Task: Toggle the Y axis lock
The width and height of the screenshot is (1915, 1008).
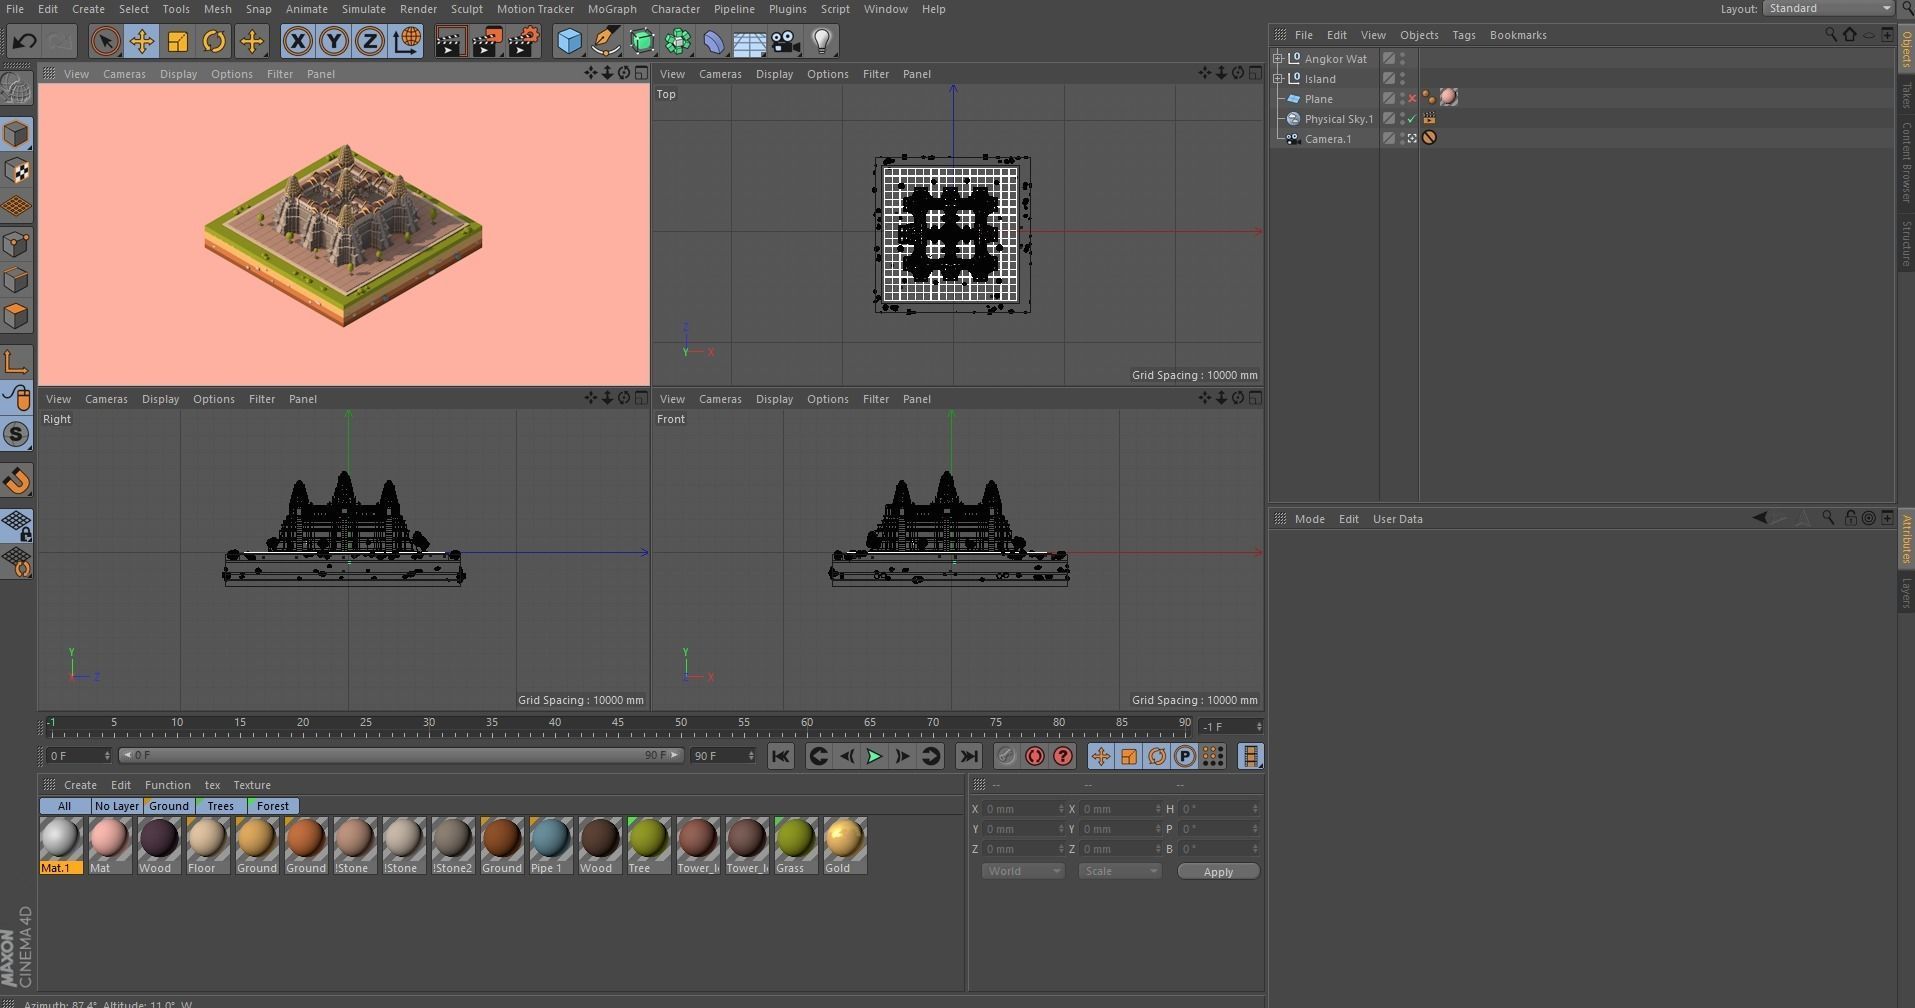Action: 333,41
